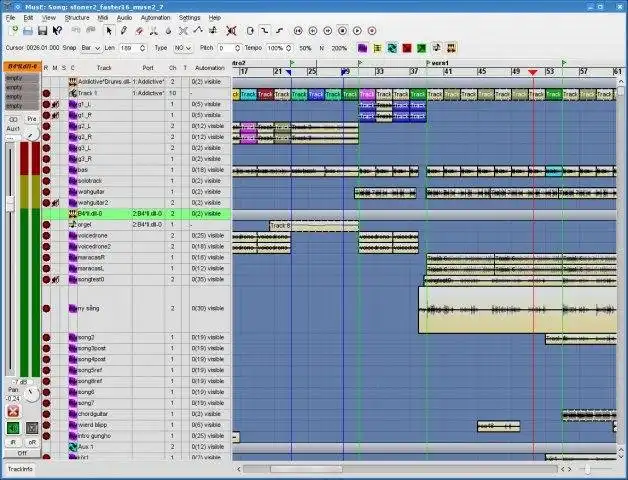This screenshot has height=480, width=628.
Task: Select the highlighted B4*II.dll-0 track row
Action: [136, 214]
